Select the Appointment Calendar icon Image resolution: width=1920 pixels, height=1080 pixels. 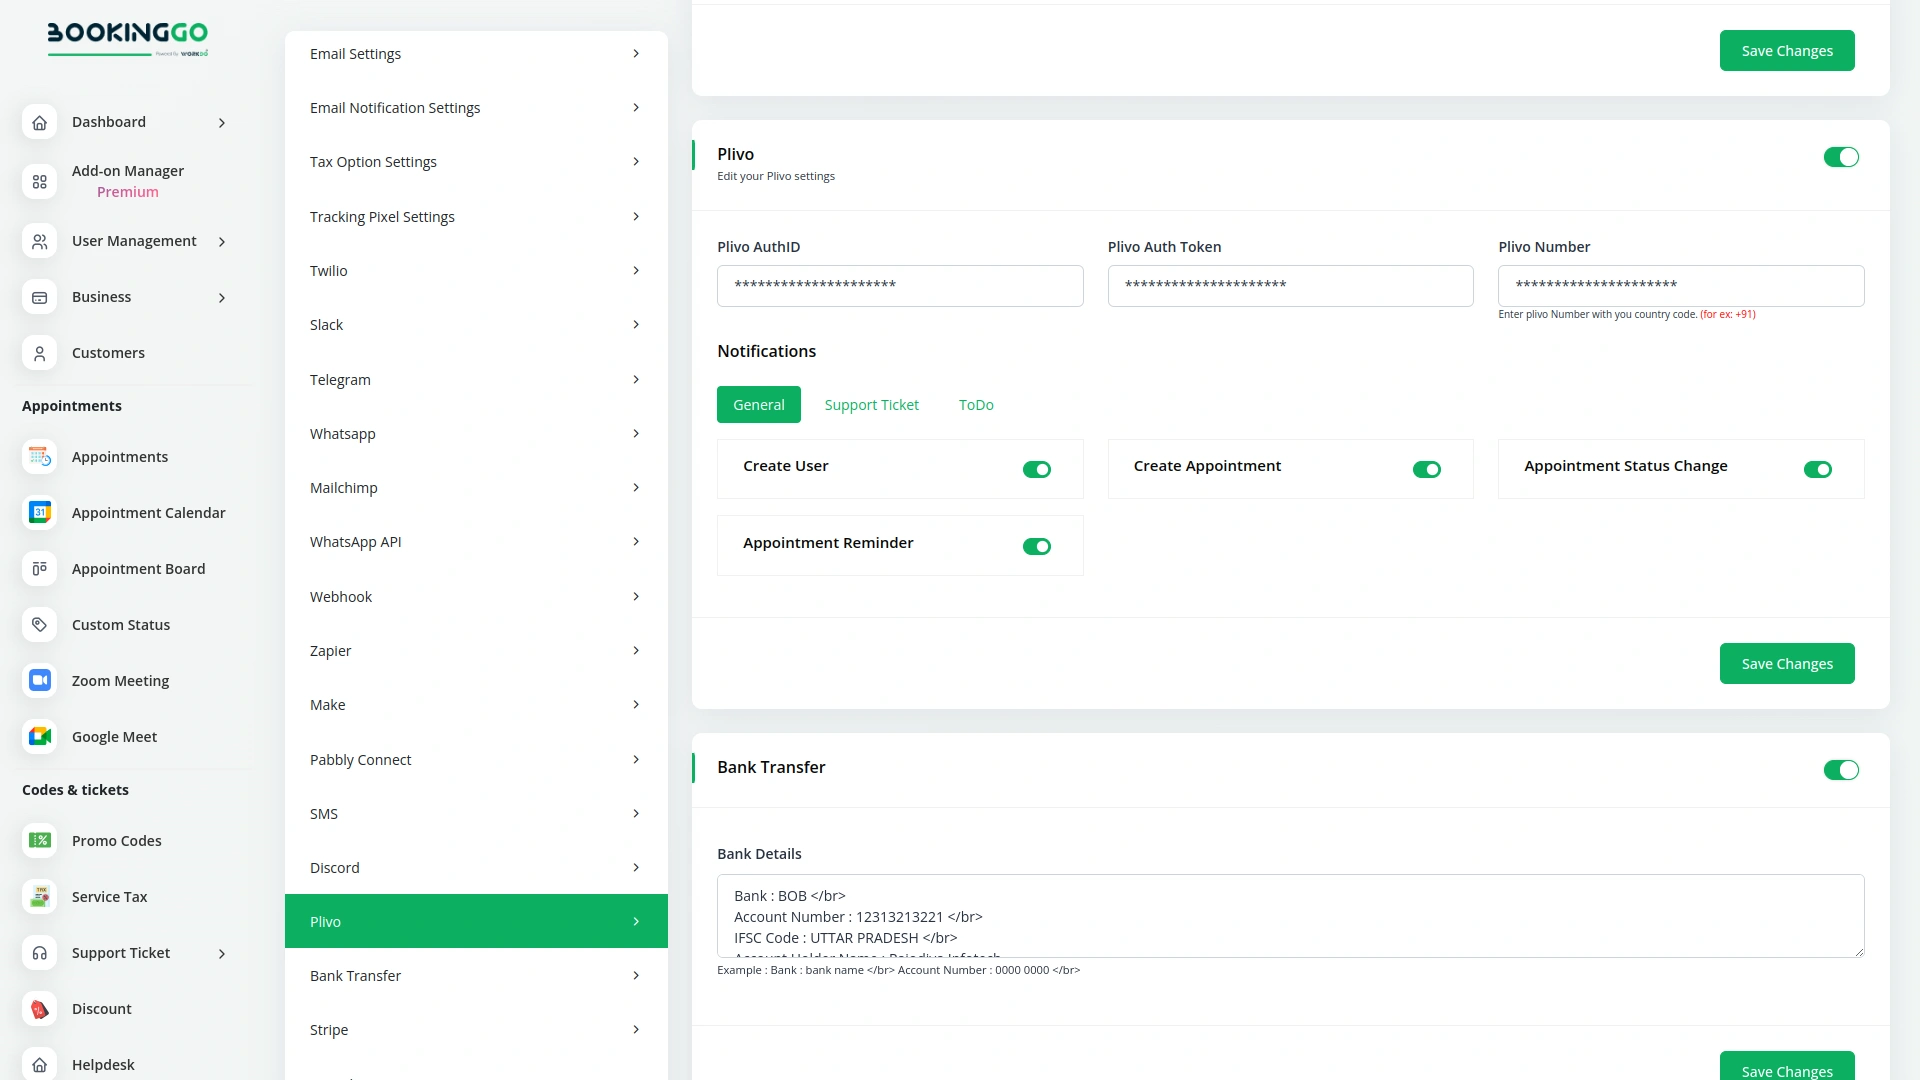click(x=39, y=512)
